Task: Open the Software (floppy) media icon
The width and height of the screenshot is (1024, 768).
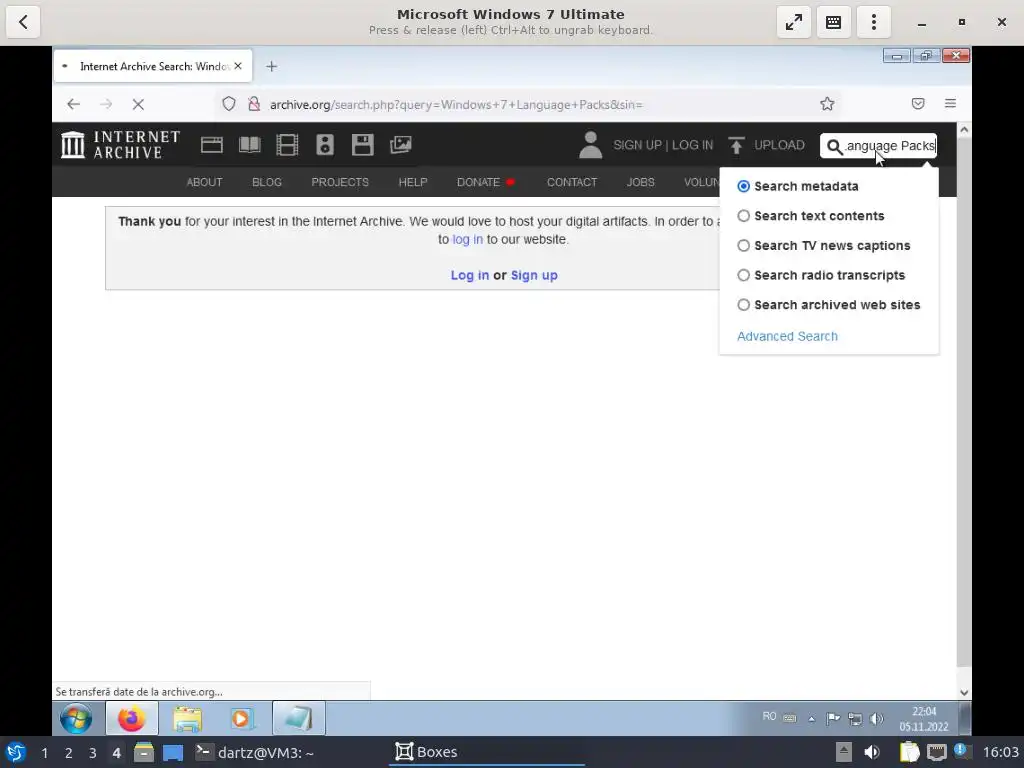Action: click(362, 145)
